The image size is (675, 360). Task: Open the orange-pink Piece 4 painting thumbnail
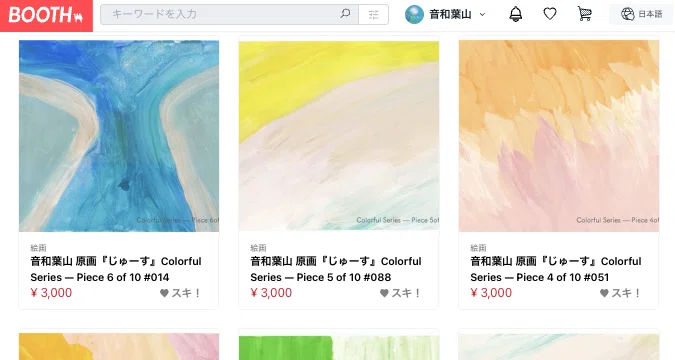pos(559,136)
